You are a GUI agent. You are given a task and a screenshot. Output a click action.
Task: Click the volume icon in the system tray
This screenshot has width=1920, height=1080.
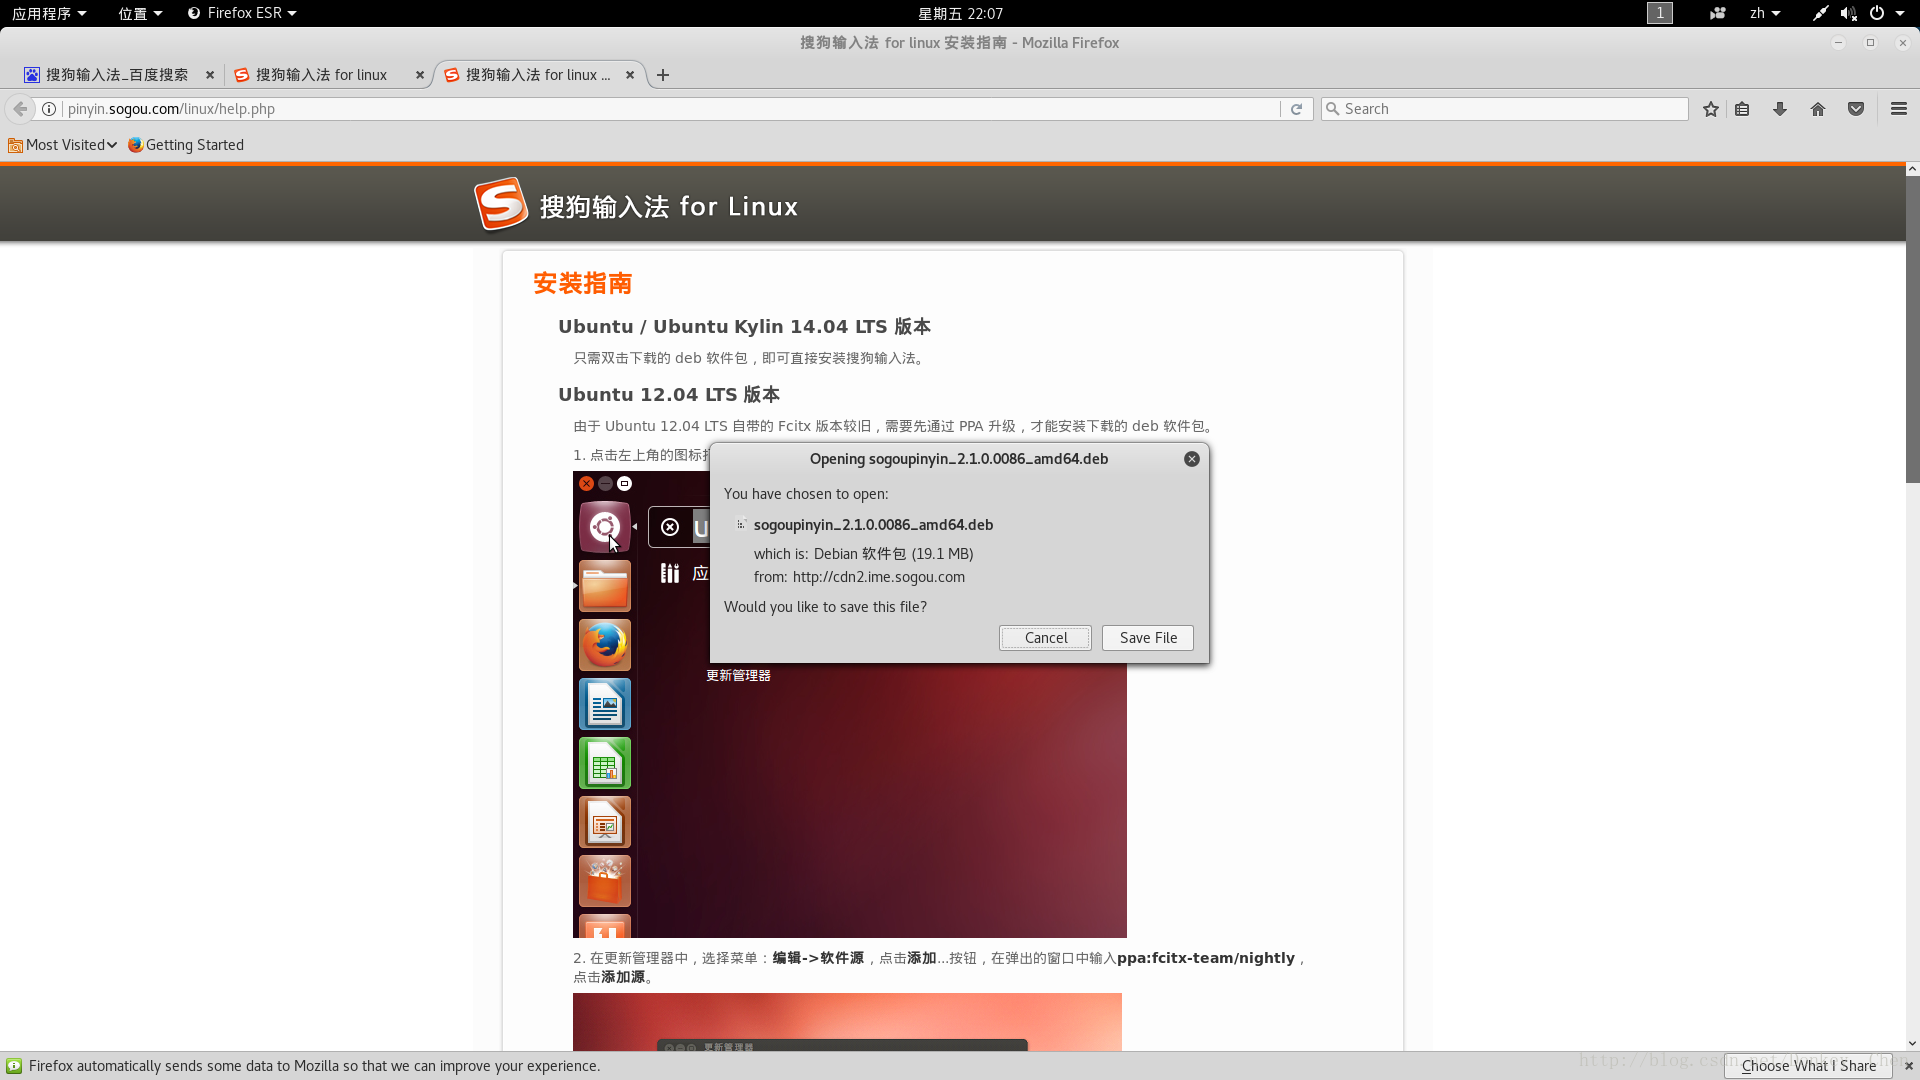tap(1848, 13)
